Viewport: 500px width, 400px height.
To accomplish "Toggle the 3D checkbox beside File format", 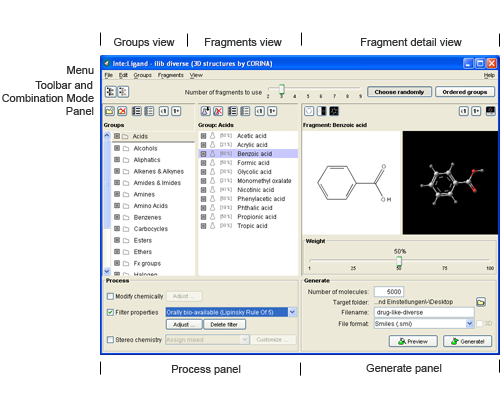I will point(480,324).
